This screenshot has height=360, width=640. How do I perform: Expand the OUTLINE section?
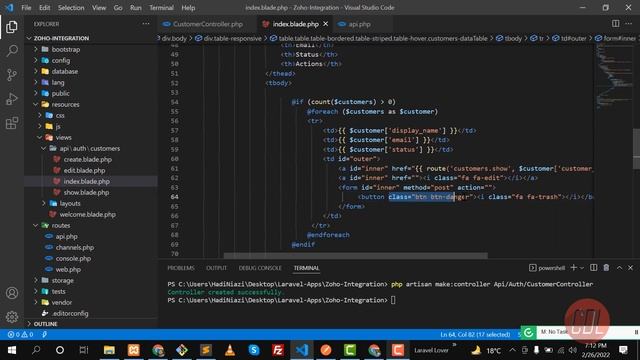[x=45, y=324]
